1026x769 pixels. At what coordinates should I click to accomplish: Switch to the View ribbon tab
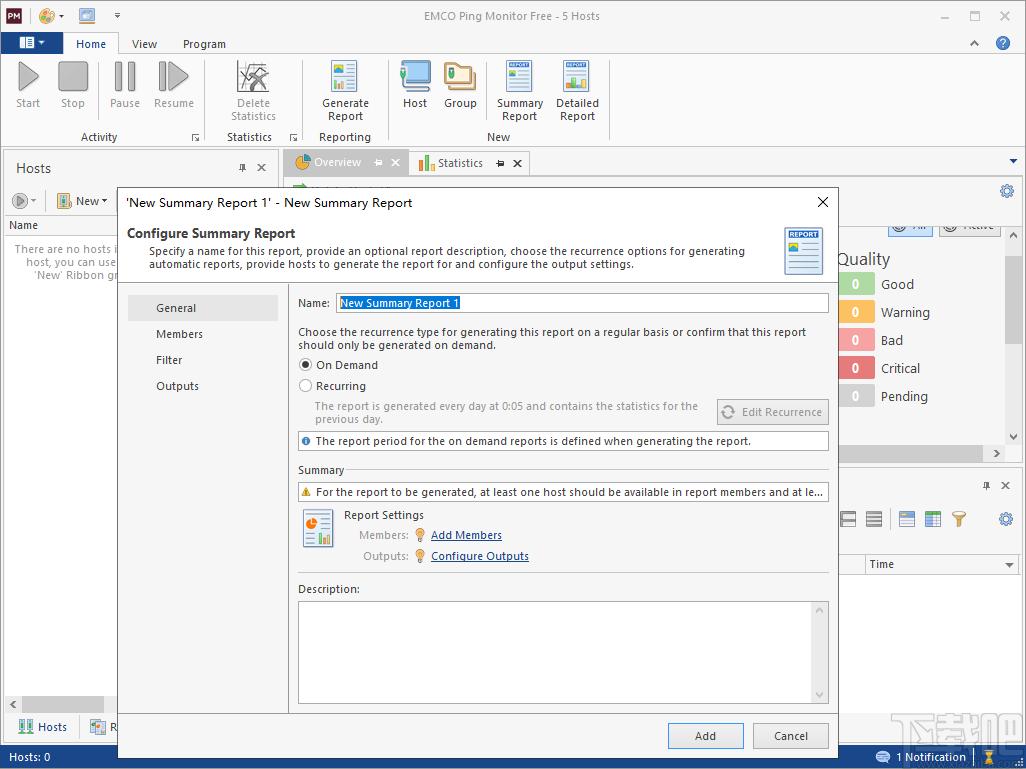[144, 44]
